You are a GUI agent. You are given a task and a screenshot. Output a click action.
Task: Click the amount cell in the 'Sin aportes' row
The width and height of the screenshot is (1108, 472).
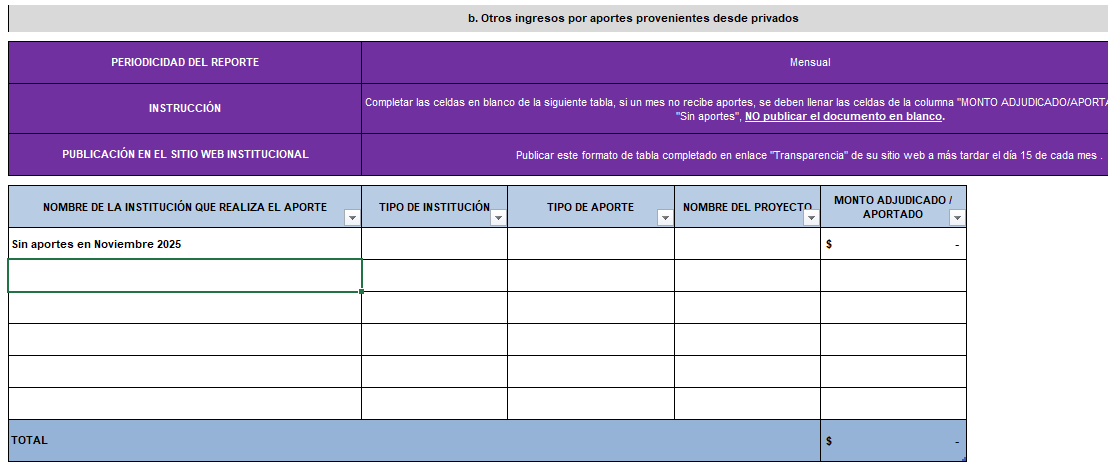click(893, 244)
